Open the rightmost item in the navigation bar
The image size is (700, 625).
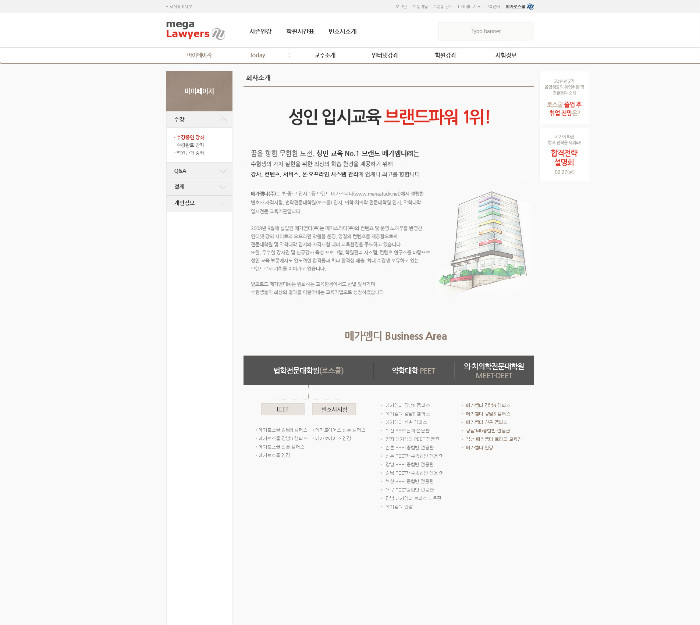click(506, 55)
